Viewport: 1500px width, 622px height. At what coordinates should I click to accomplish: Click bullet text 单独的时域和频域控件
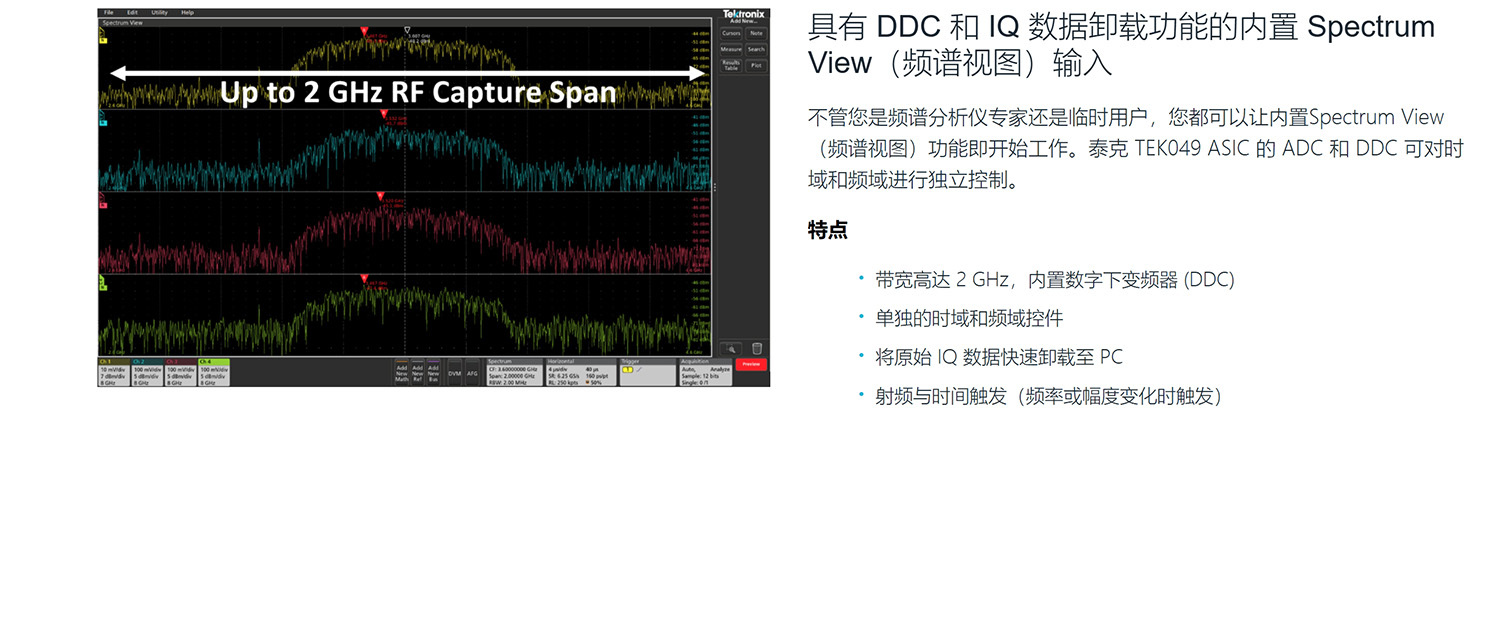(969, 318)
